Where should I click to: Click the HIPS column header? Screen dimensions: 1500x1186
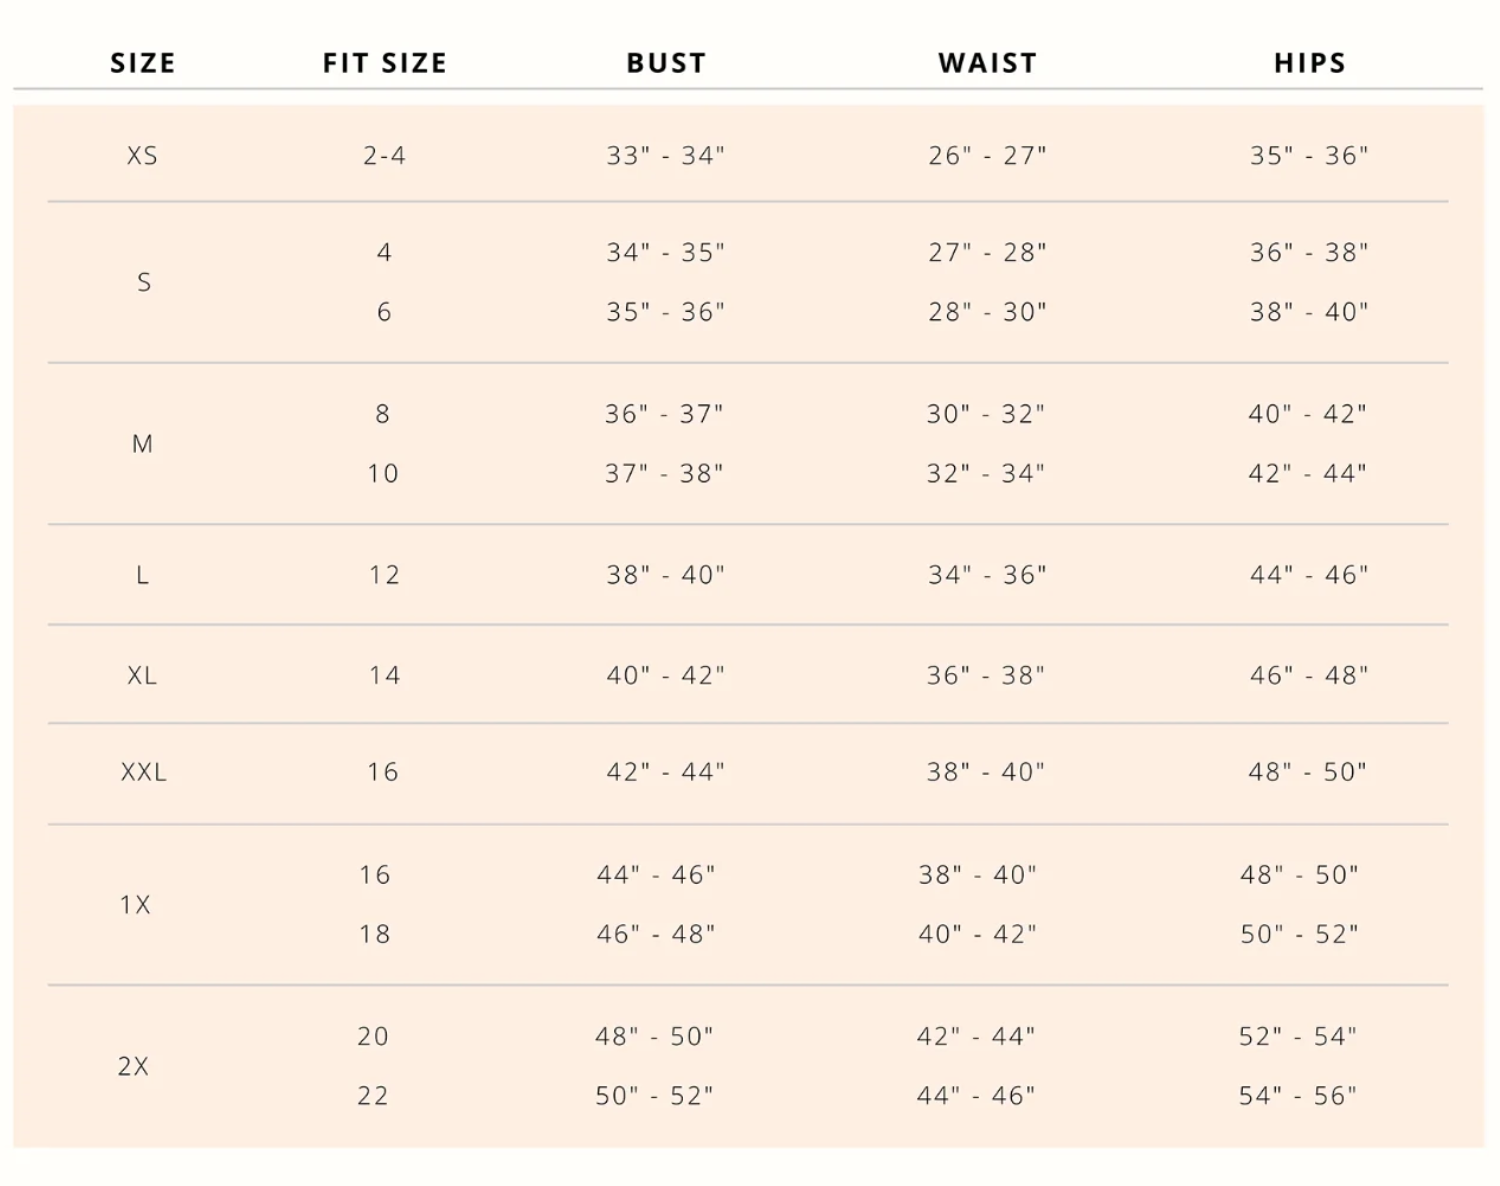1309,63
